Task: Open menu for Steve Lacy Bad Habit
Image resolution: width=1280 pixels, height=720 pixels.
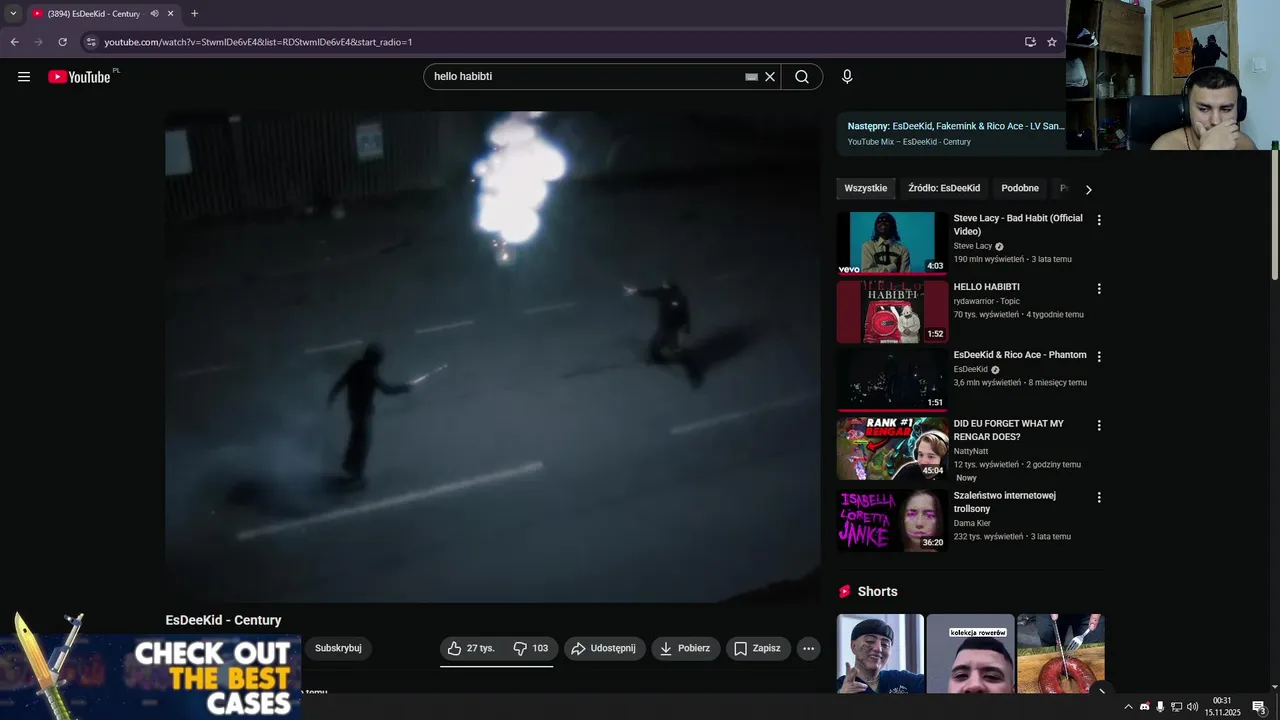Action: (x=1099, y=220)
